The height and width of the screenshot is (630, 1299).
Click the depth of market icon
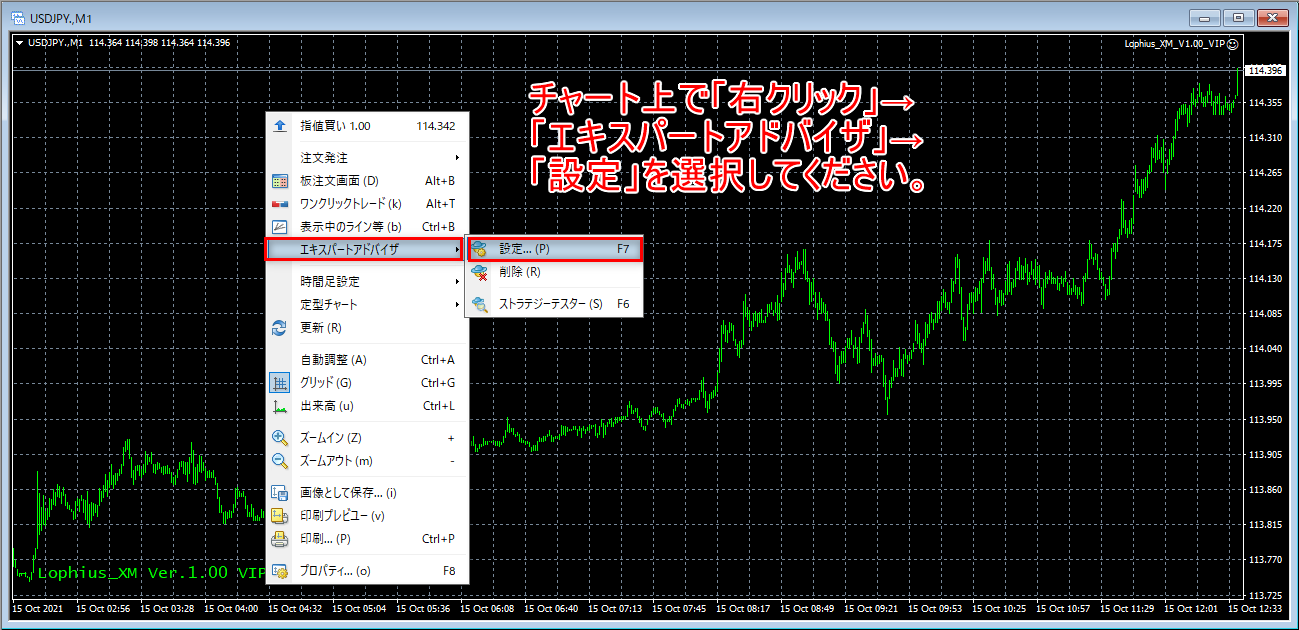coord(280,181)
